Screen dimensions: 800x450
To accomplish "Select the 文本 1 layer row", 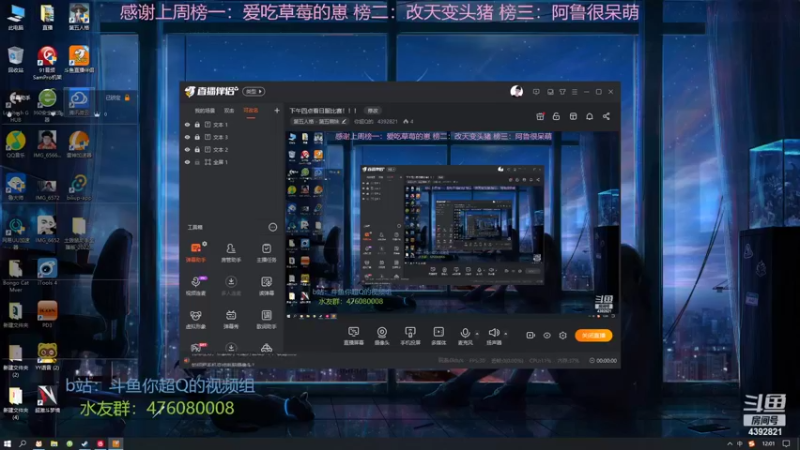I will click(232, 124).
